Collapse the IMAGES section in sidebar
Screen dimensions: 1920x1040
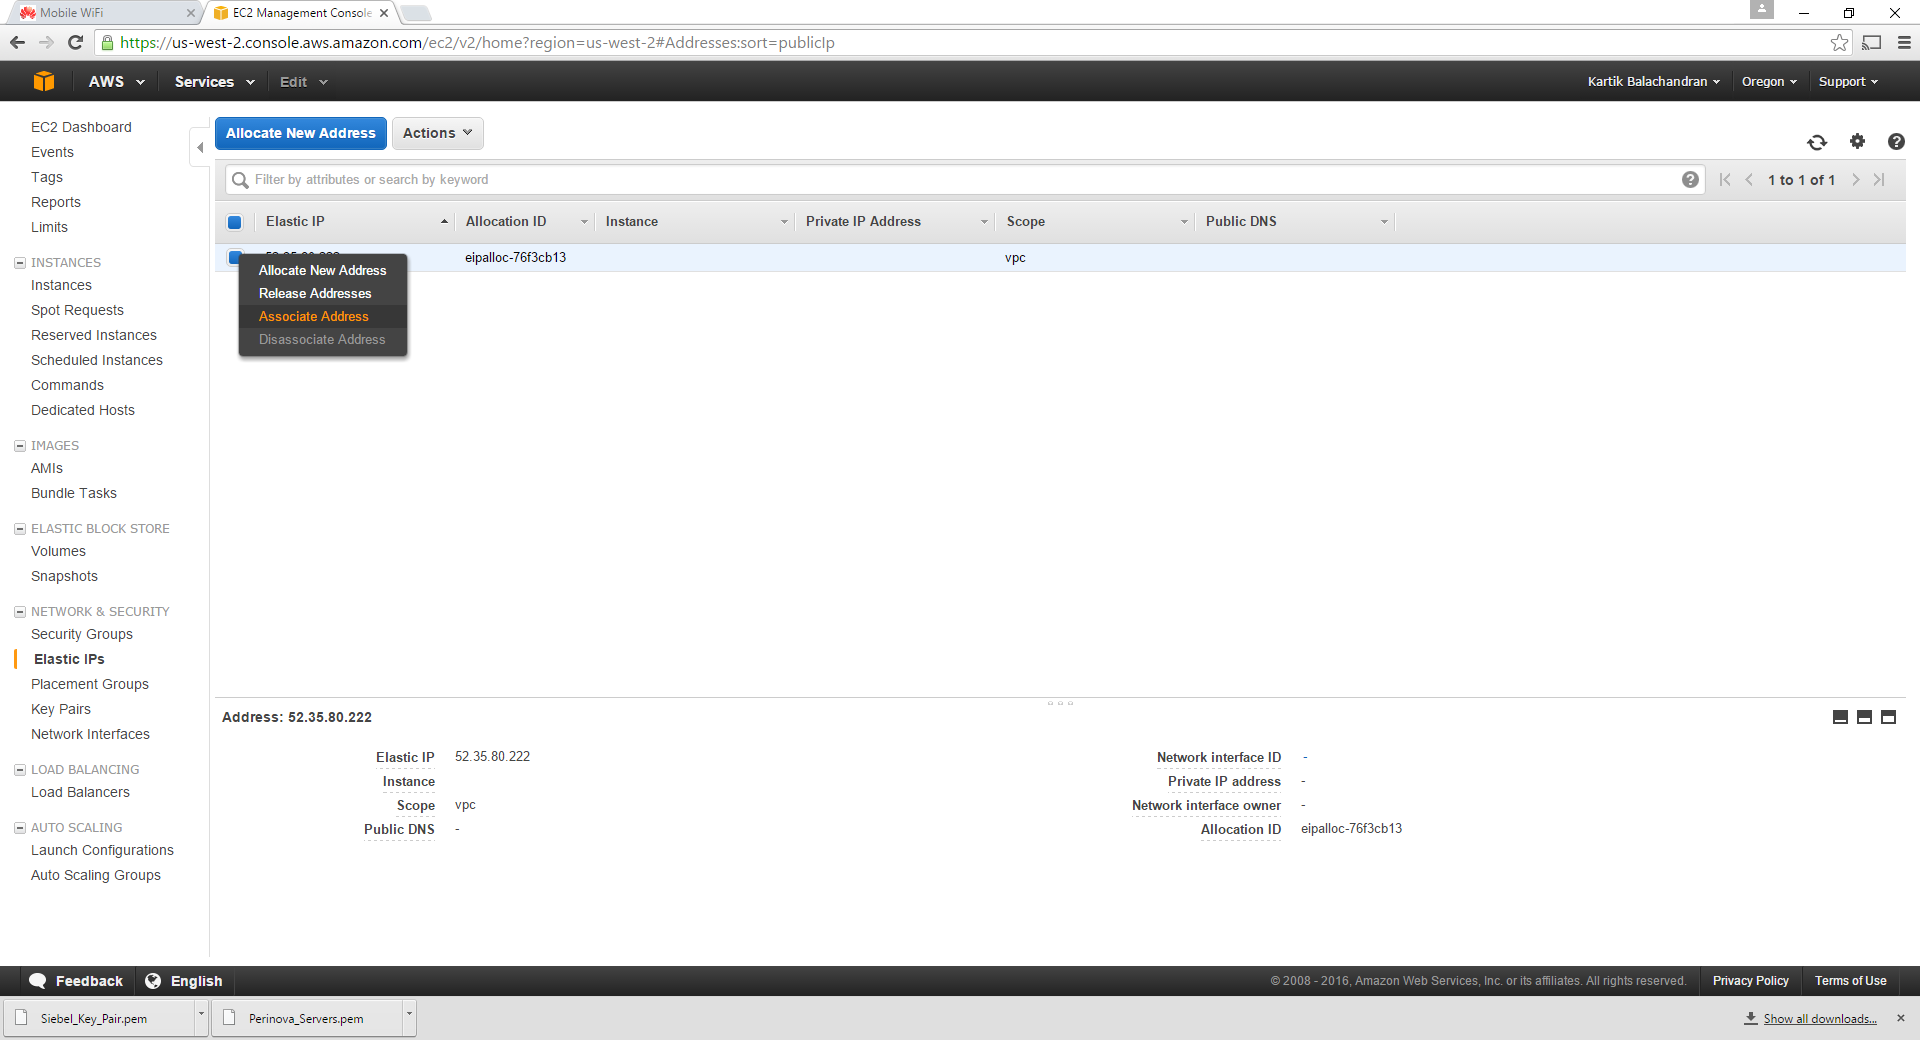(20, 446)
